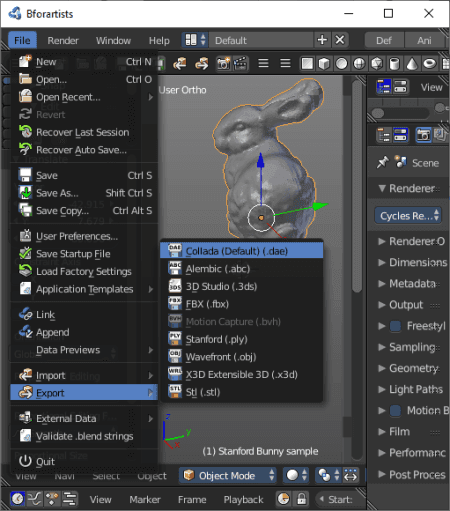Image resolution: width=450 pixels, height=511 pixels.
Task: Select the Render camera properties tab
Action: [423, 135]
